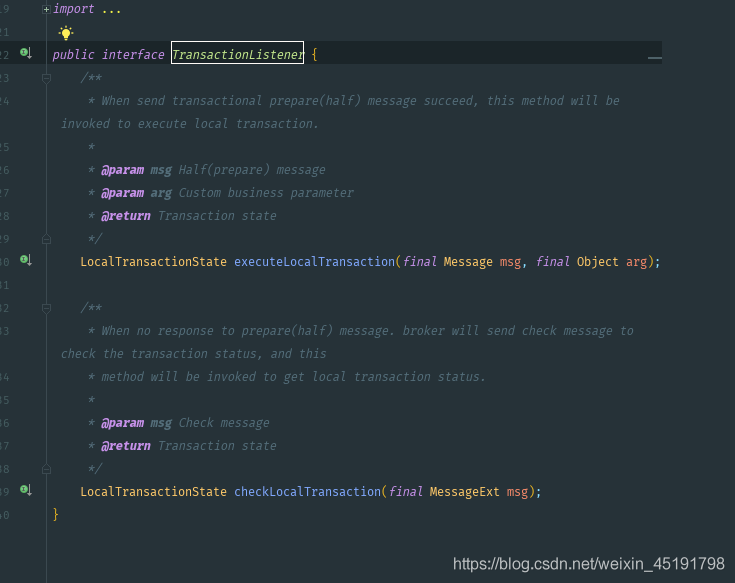The width and height of the screenshot is (735, 583).
Task: Click the checkLocalTransaction method name
Action: pos(307,492)
